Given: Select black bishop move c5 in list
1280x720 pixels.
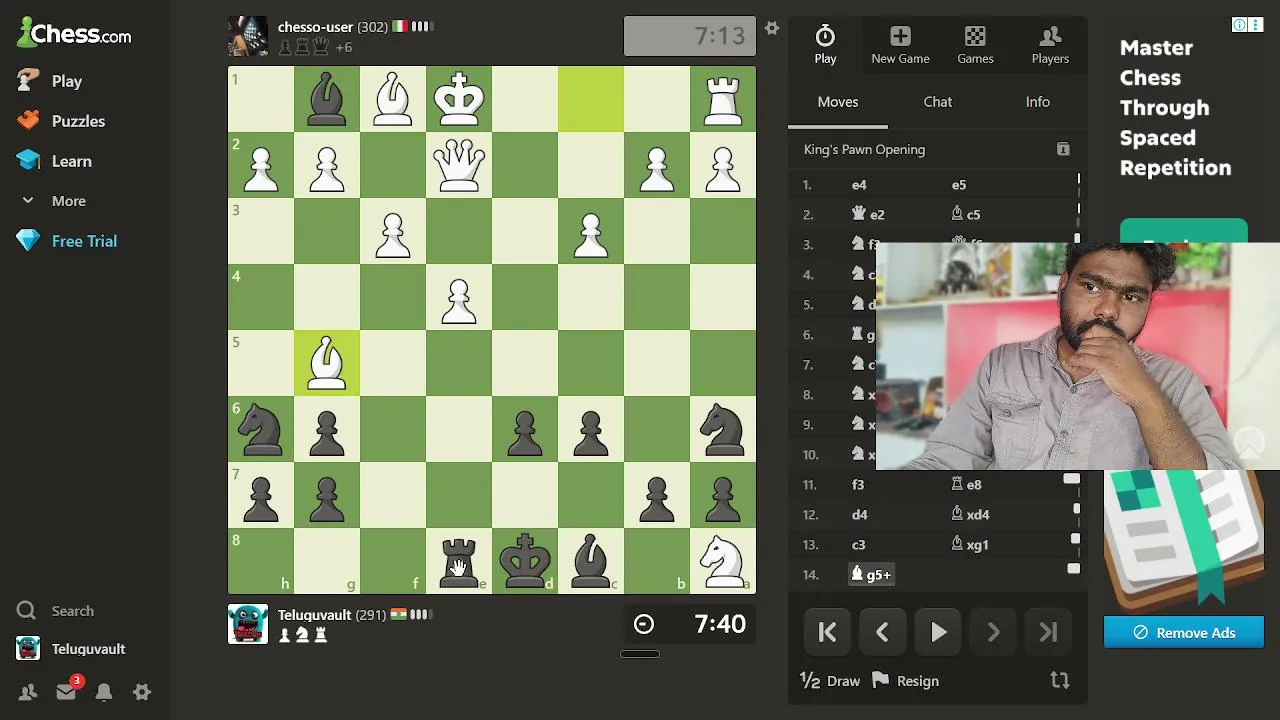Looking at the screenshot, I should point(966,215).
